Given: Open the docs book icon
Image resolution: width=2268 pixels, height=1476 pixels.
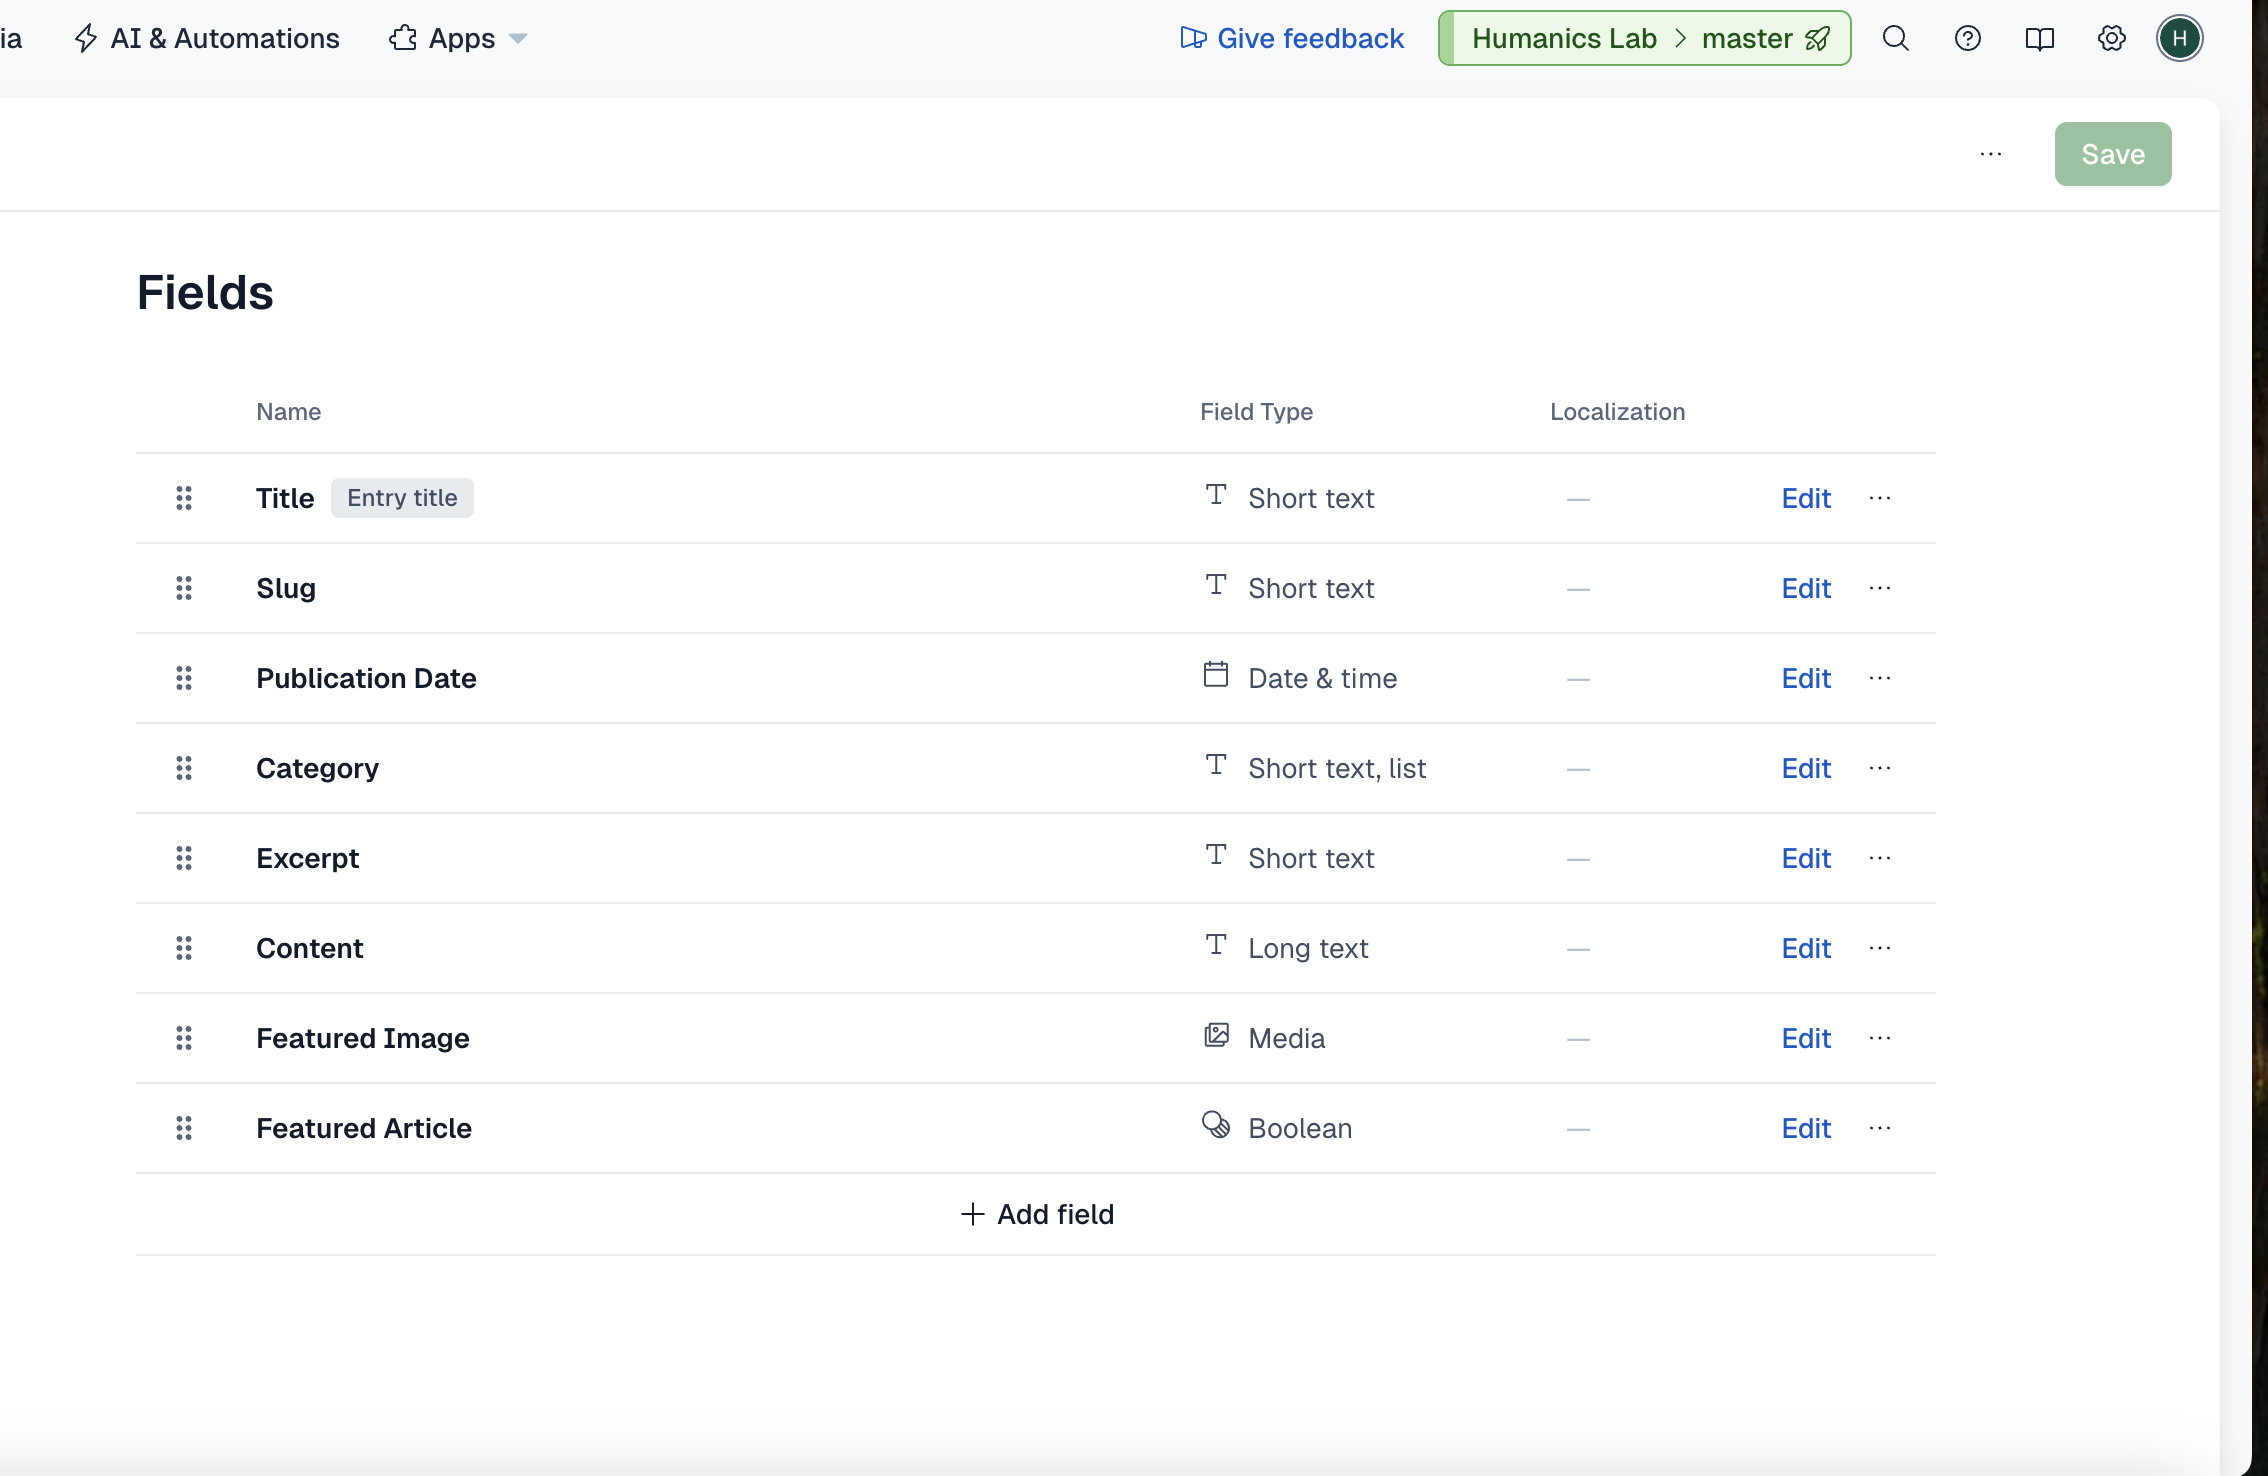Looking at the screenshot, I should (x=2039, y=38).
